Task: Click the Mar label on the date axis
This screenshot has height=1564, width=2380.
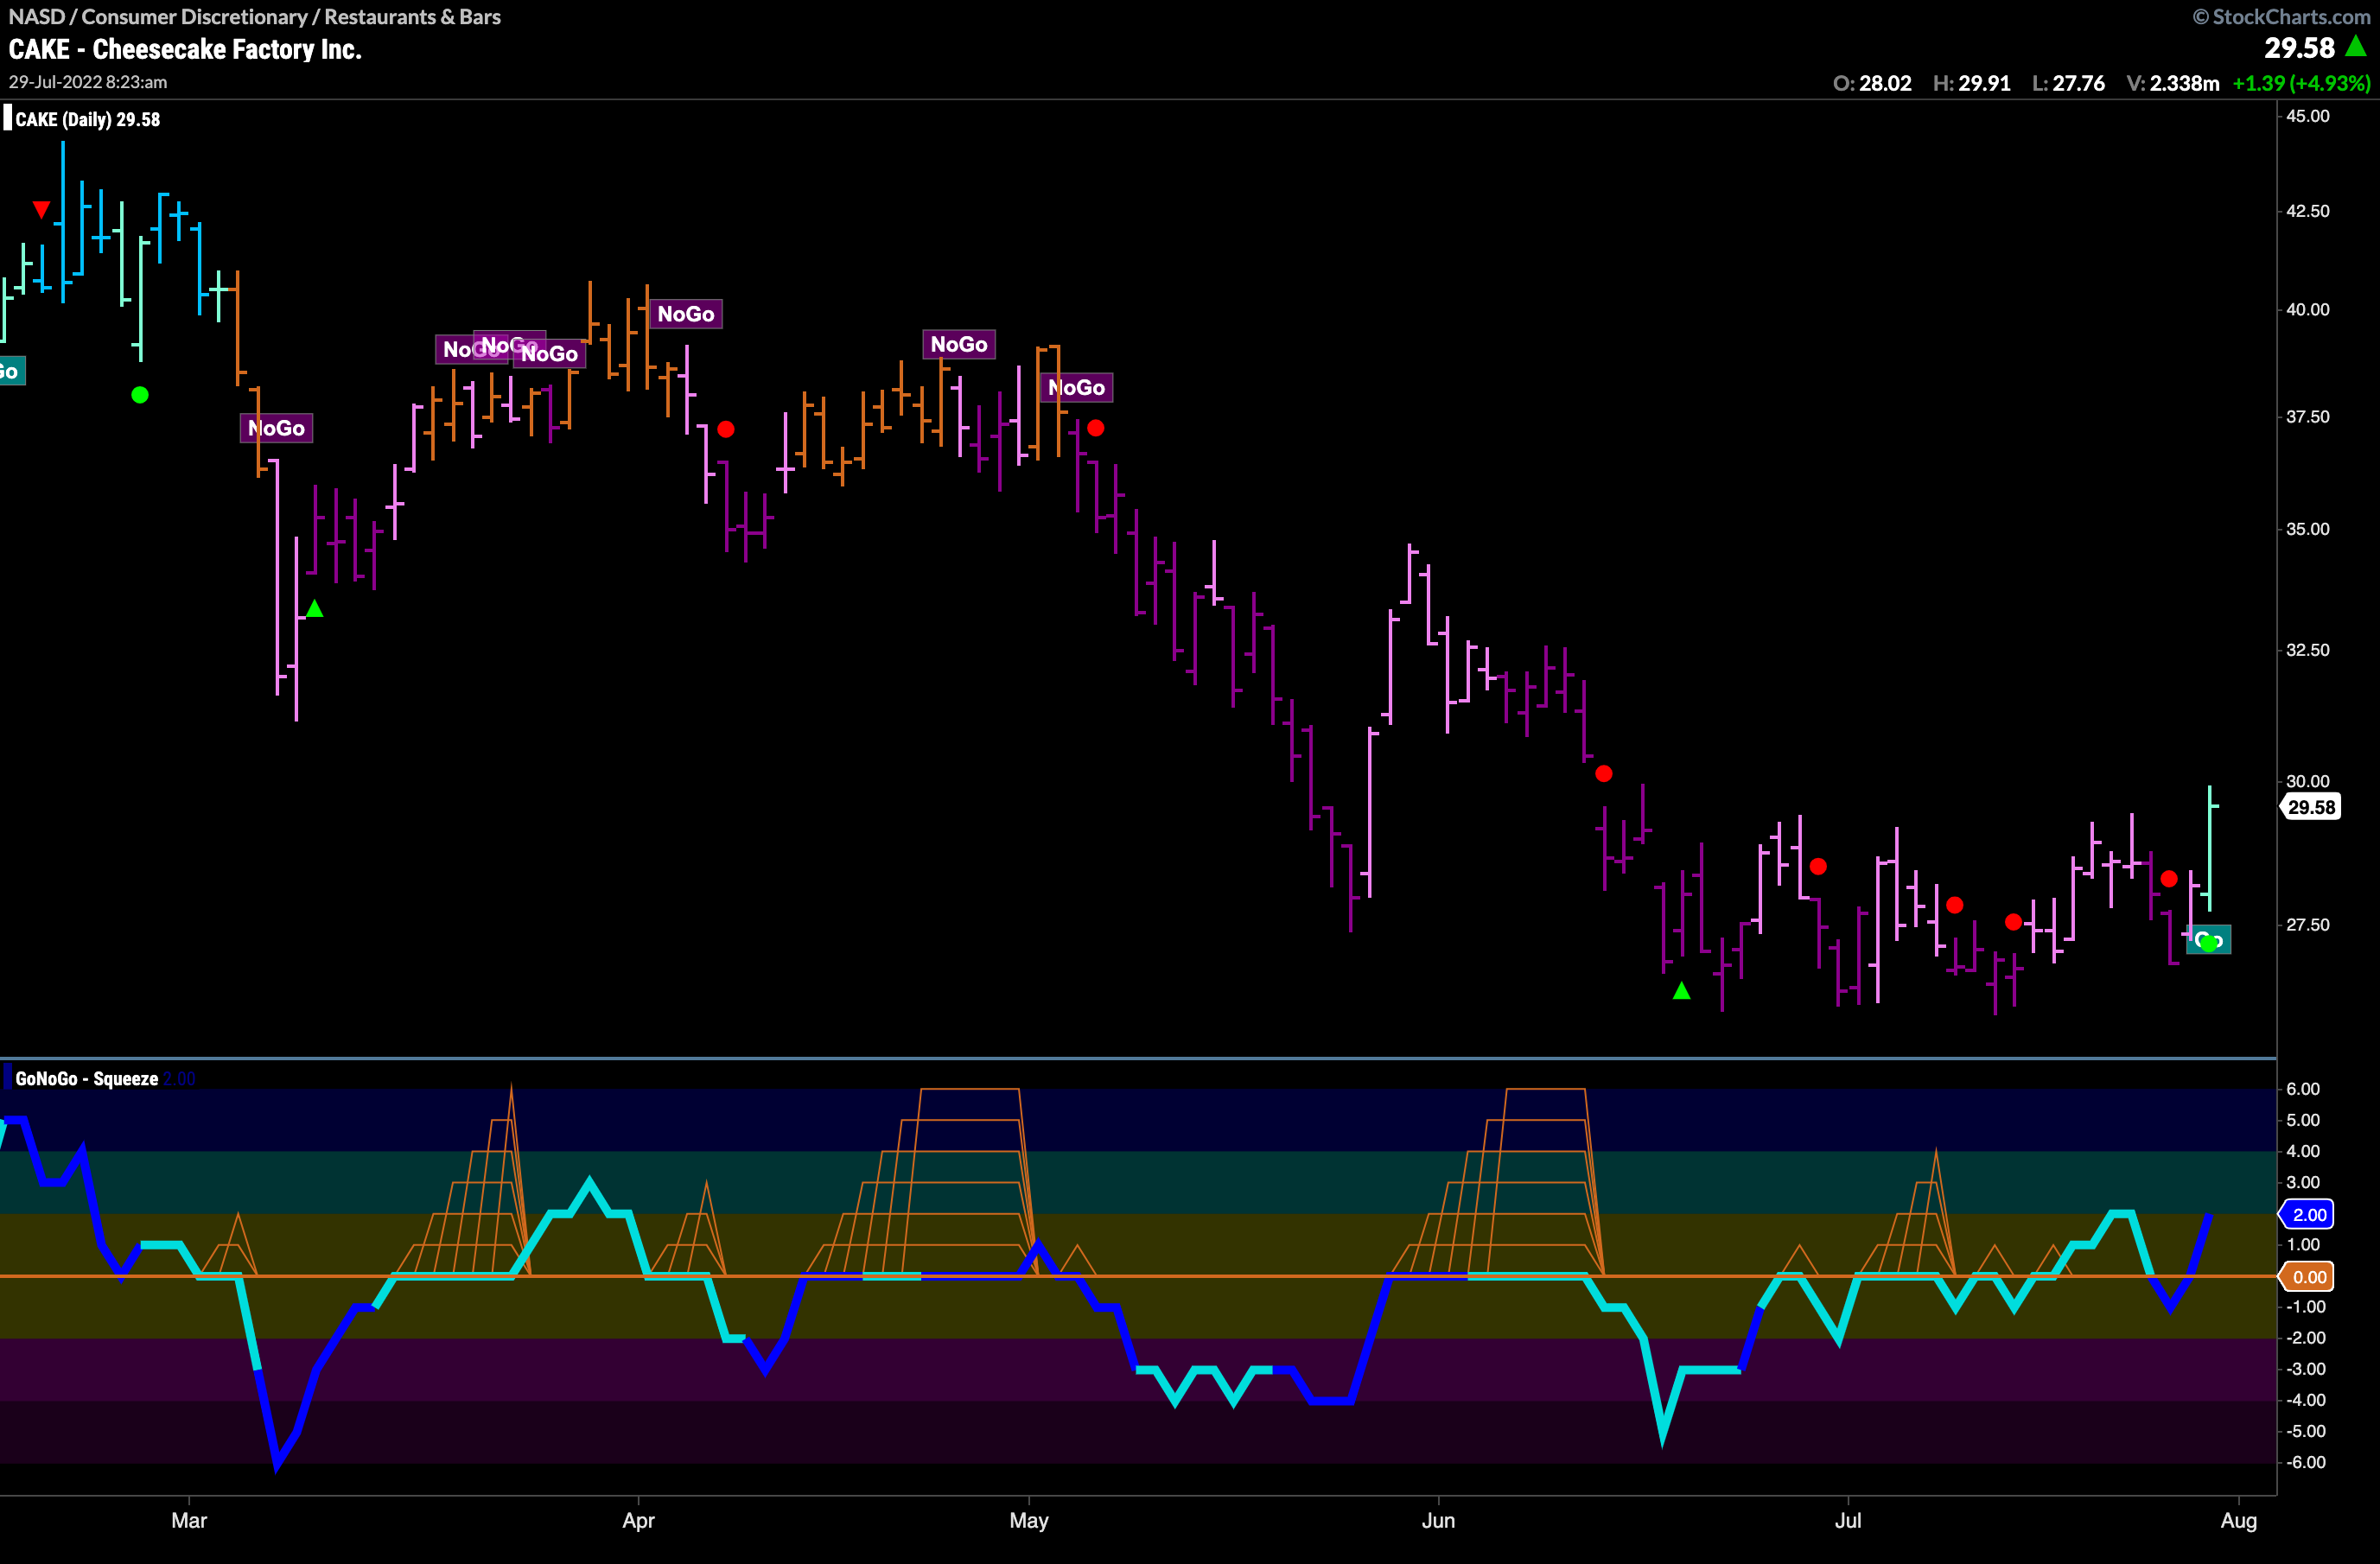Action: pyautogui.click(x=189, y=1520)
